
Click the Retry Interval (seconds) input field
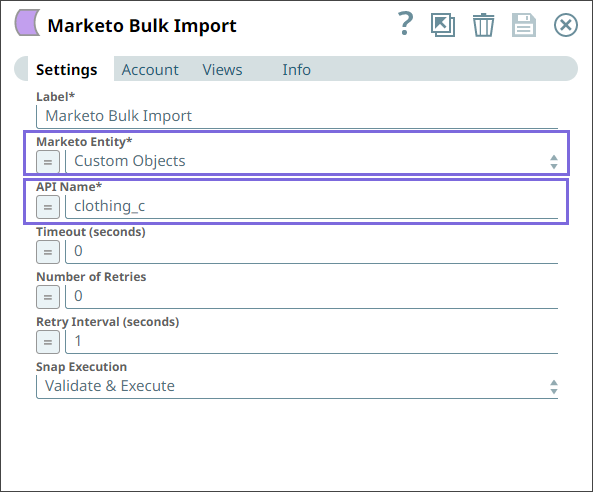point(312,341)
